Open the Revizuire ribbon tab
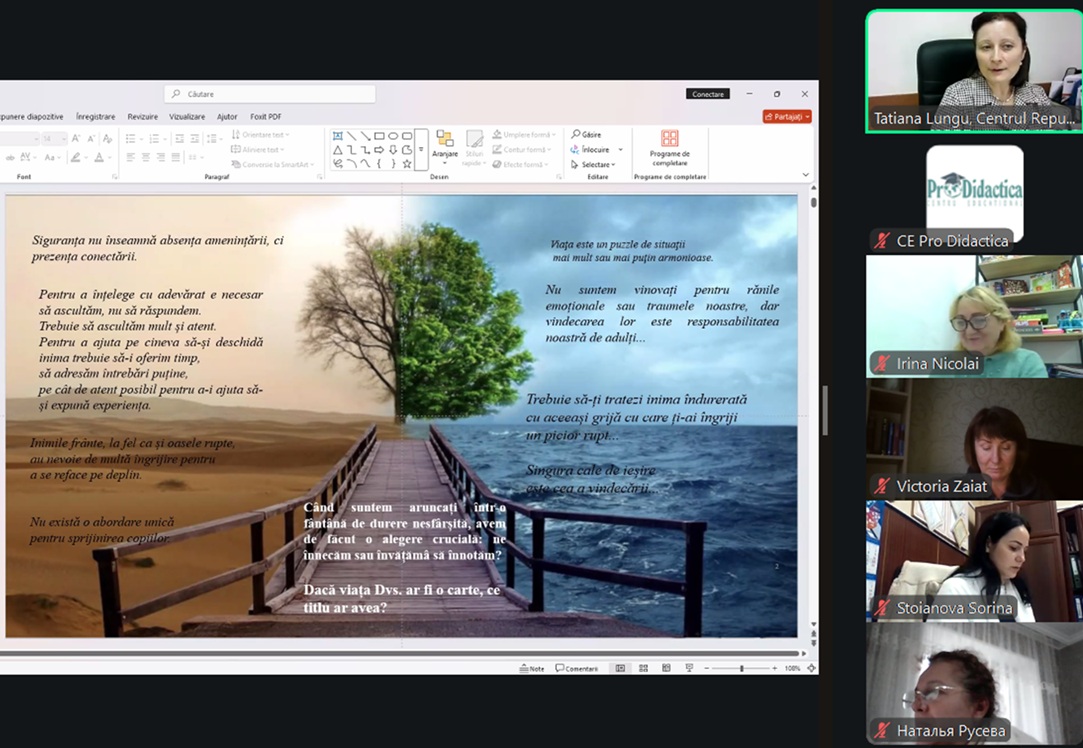The height and width of the screenshot is (748, 1083). (x=142, y=117)
